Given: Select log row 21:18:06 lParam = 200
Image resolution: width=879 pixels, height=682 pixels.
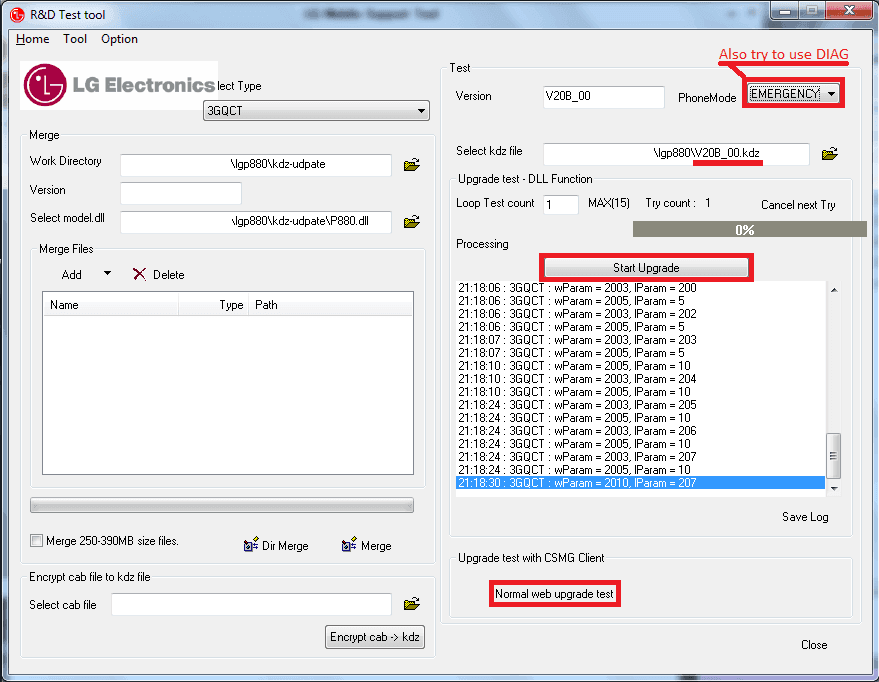Looking at the screenshot, I should point(640,288).
